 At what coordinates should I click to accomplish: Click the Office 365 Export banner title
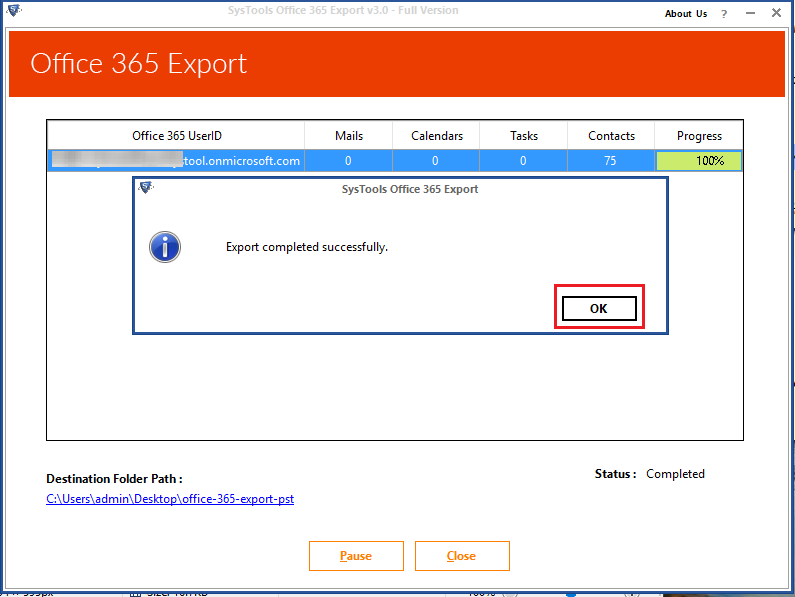click(x=138, y=64)
